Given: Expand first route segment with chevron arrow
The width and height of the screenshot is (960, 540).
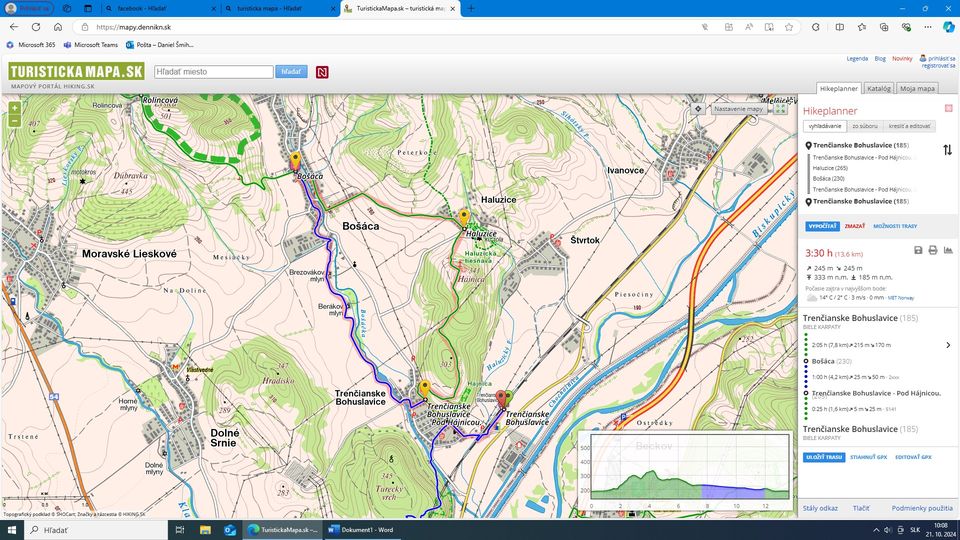Looking at the screenshot, I should pos(948,345).
